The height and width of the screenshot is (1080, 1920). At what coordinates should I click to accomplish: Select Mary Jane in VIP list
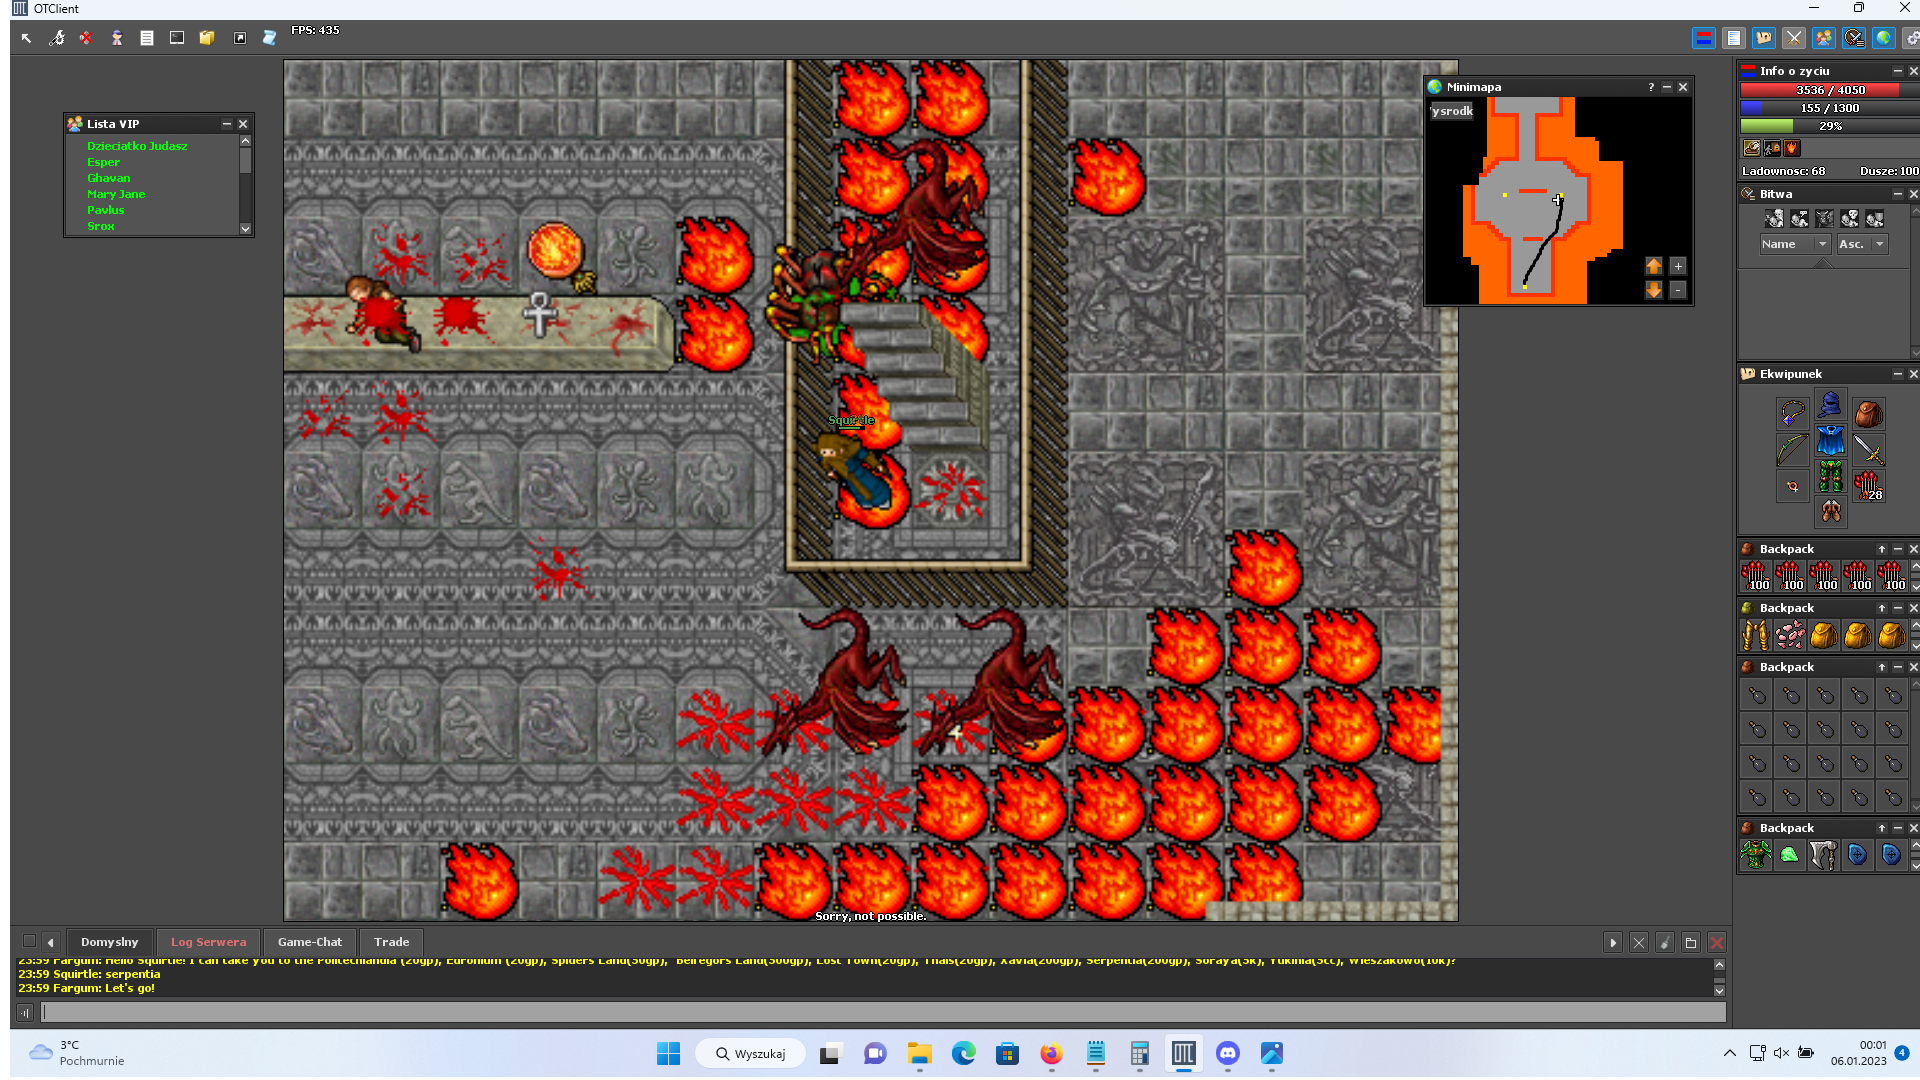(116, 194)
